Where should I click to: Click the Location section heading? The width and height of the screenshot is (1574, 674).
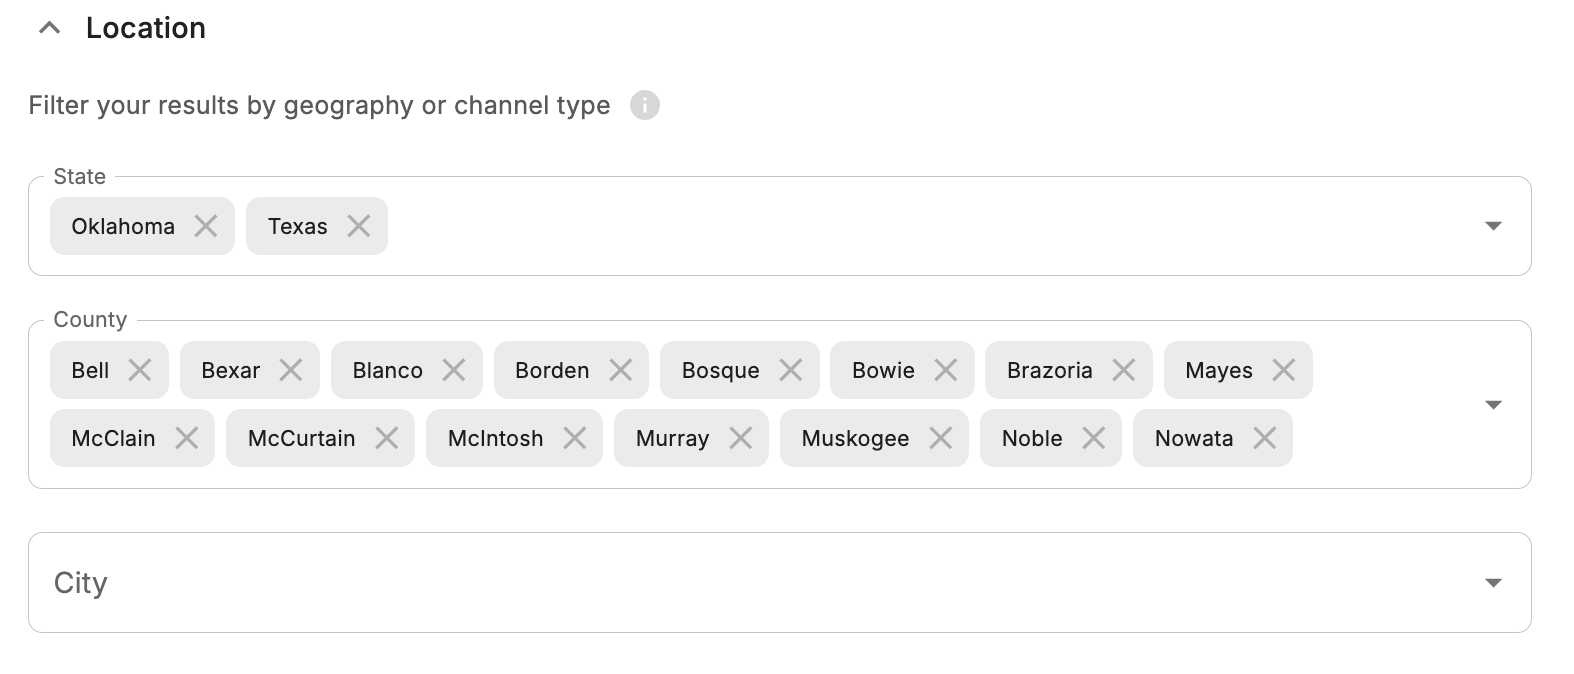(146, 29)
